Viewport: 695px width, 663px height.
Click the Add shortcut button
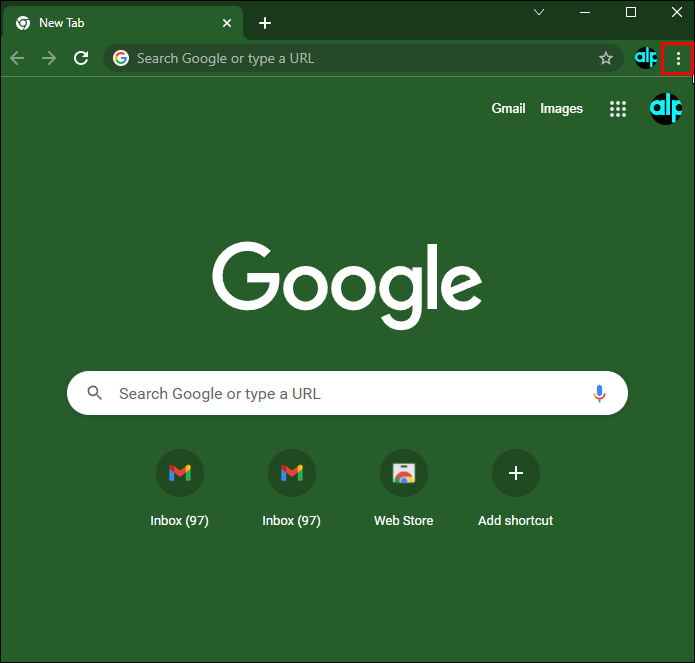pos(515,473)
